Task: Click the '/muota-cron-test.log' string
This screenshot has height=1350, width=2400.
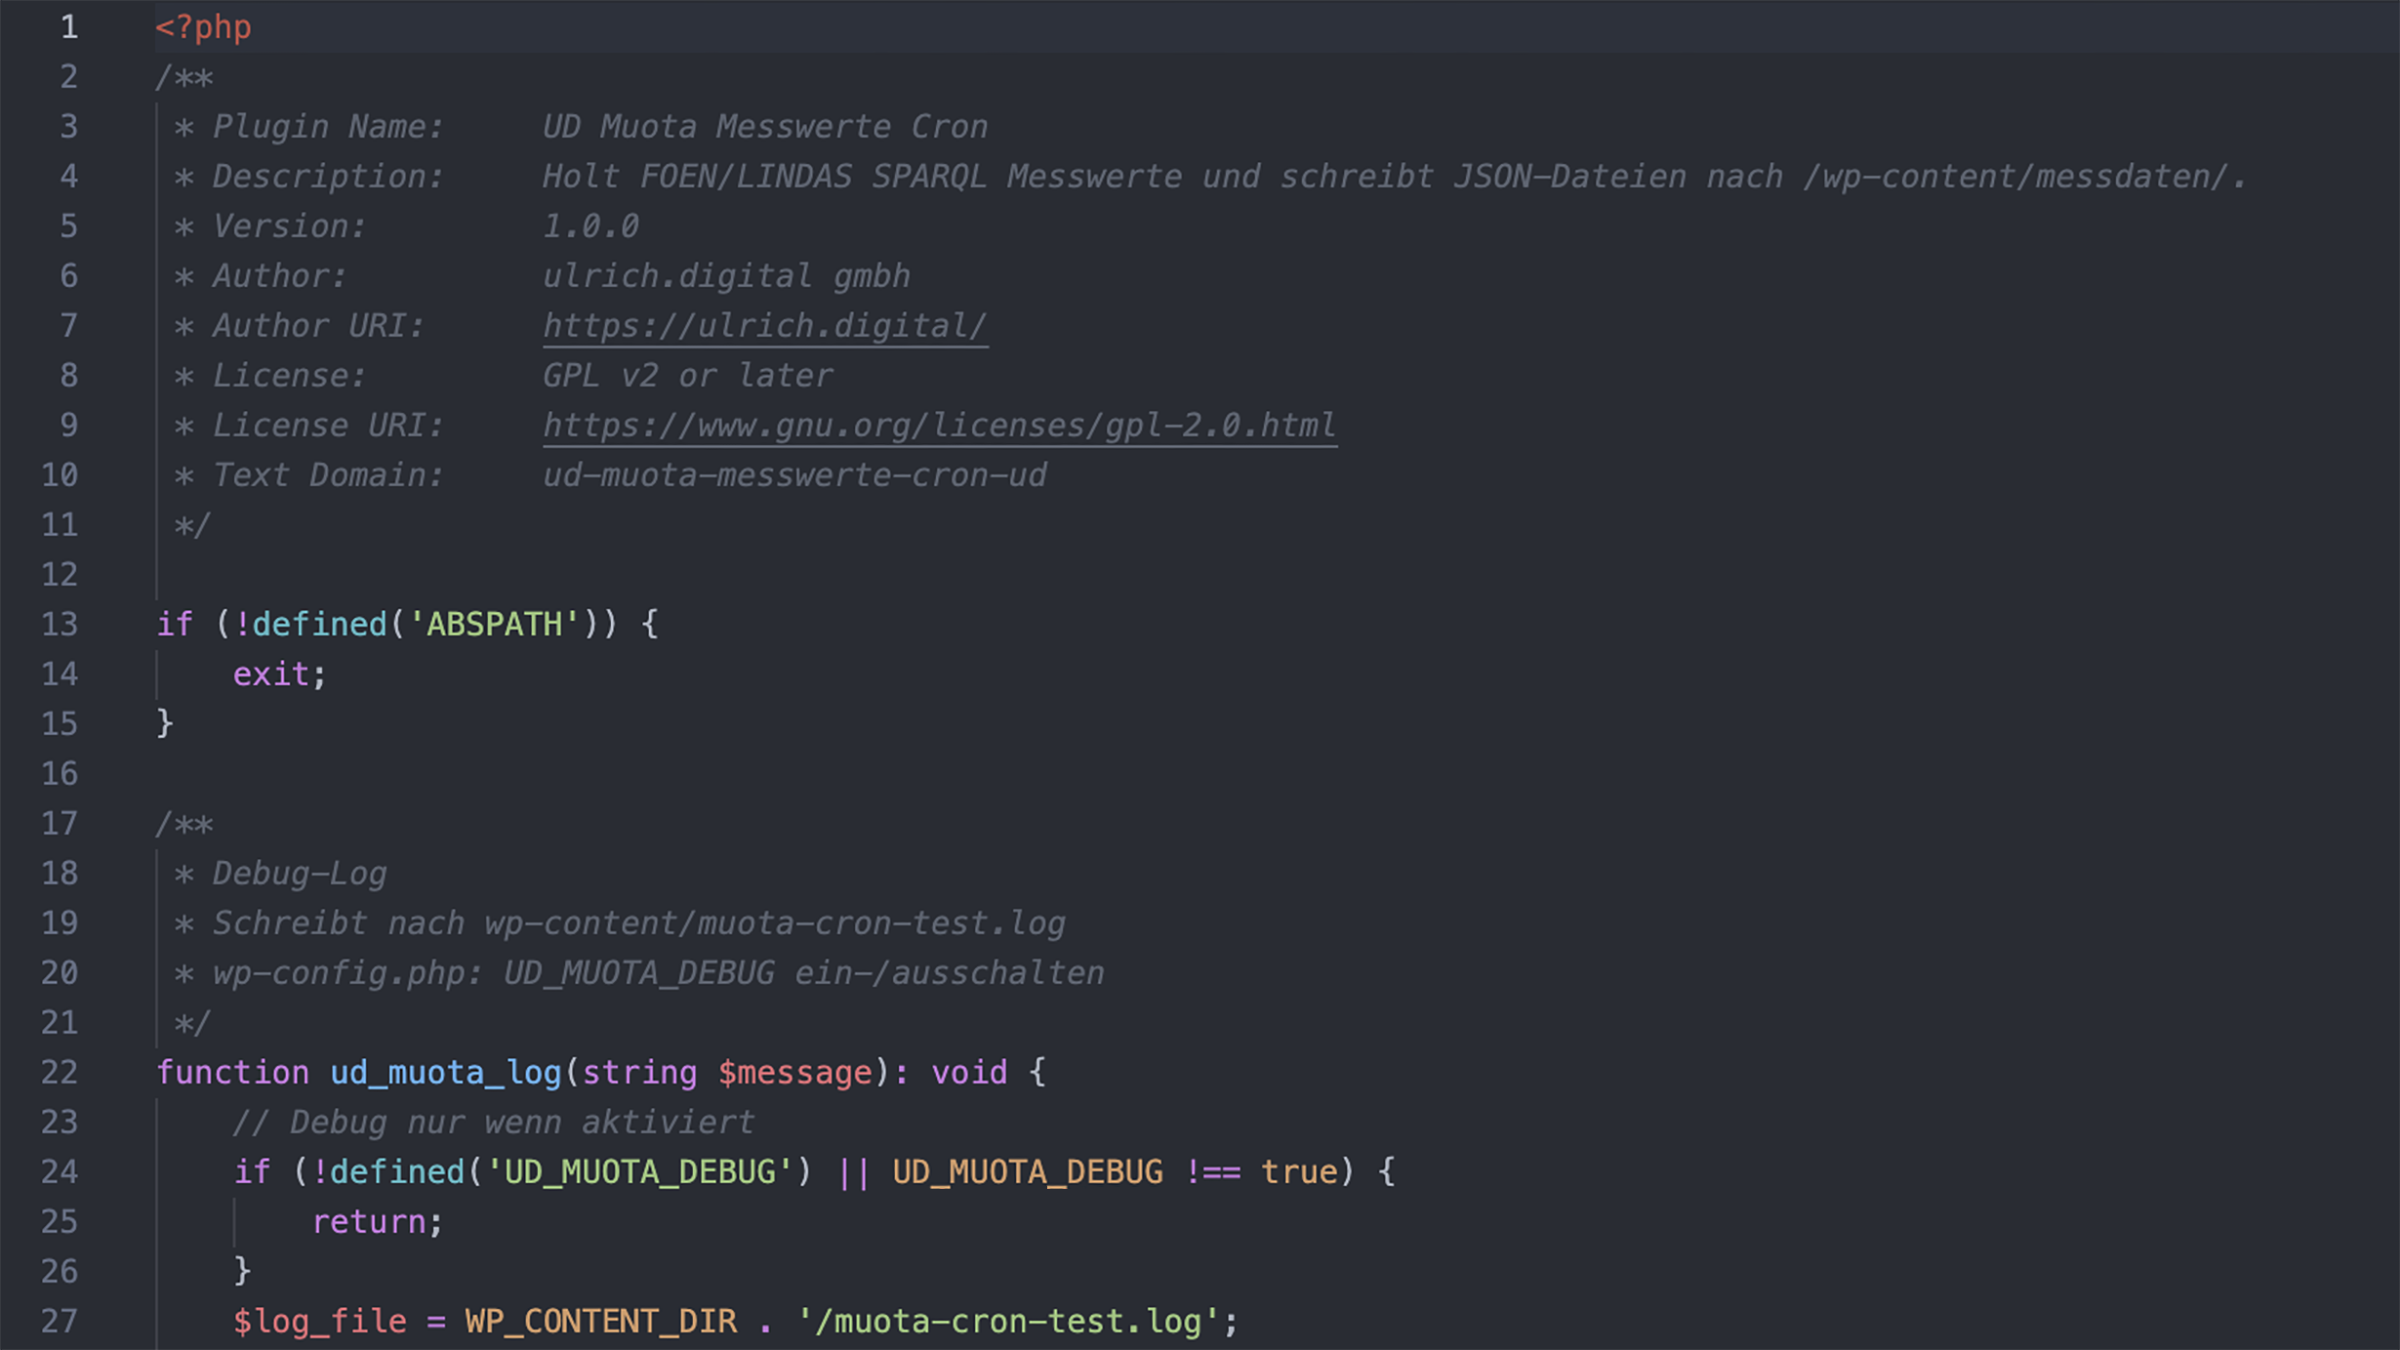Action: pos(1008,1322)
